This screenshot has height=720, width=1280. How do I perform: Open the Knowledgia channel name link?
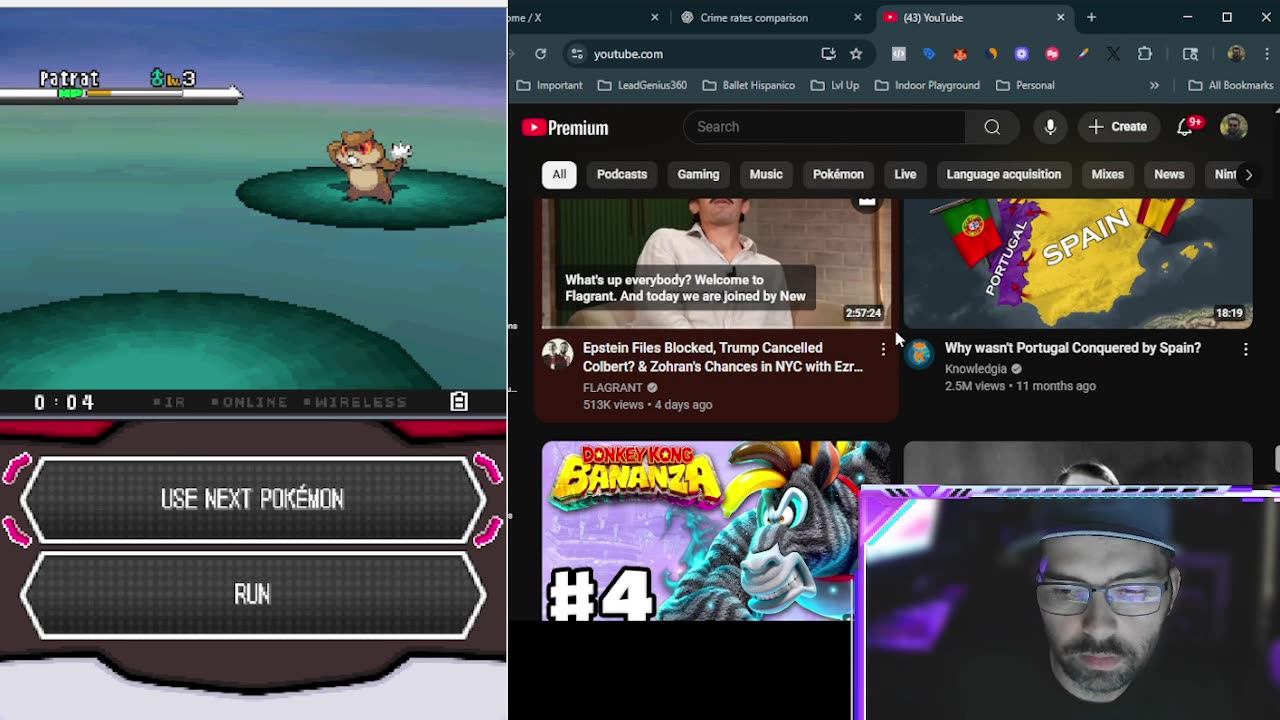click(976, 369)
